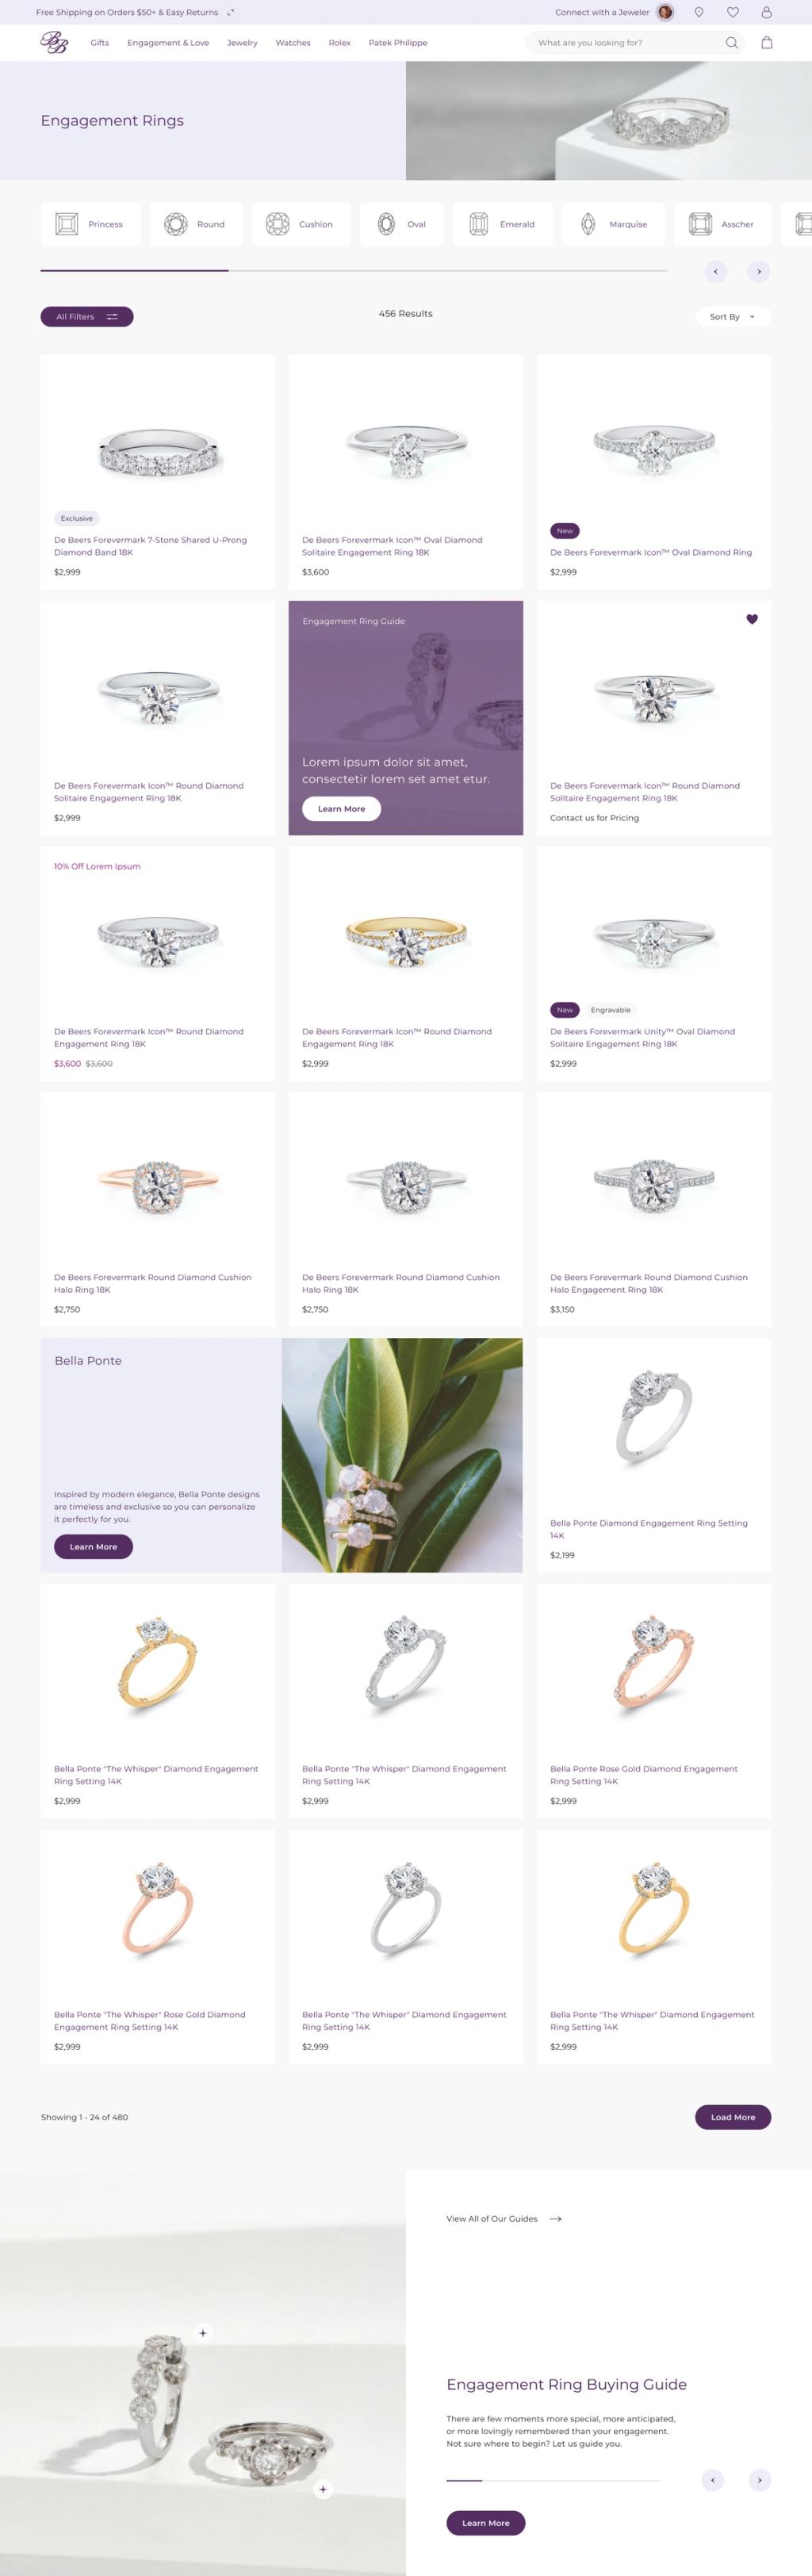Expand the free shipping announcement arrow
The width and height of the screenshot is (812, 2576).
click(231, 13)
